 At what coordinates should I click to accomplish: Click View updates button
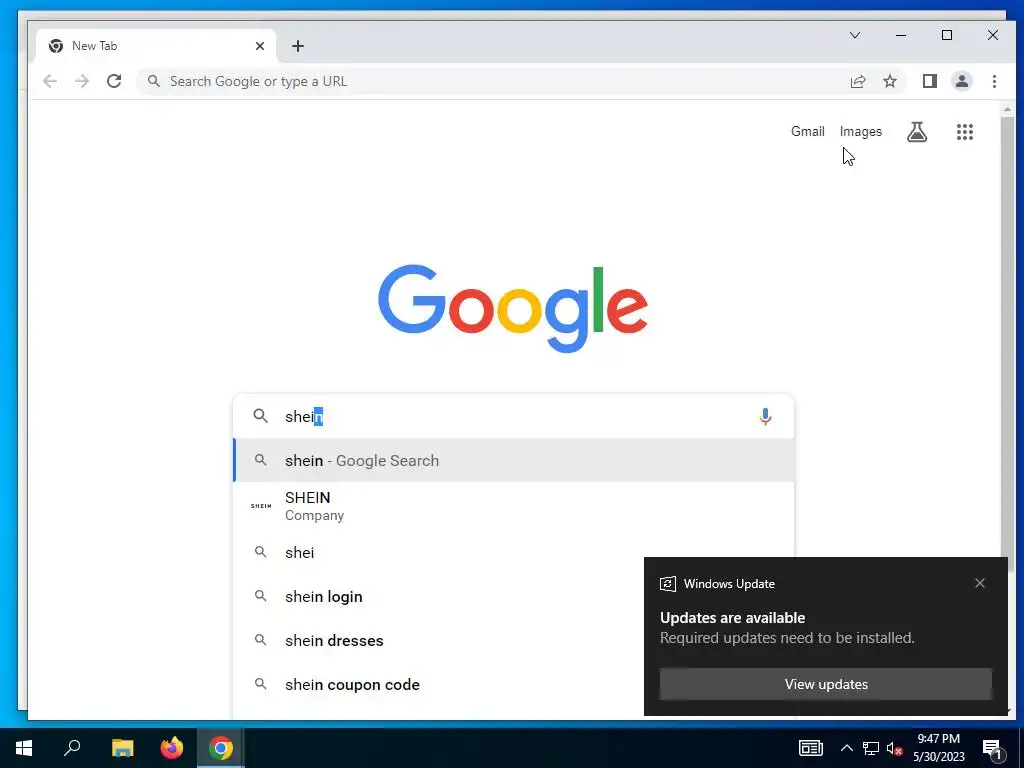click(x=825, y=684)
